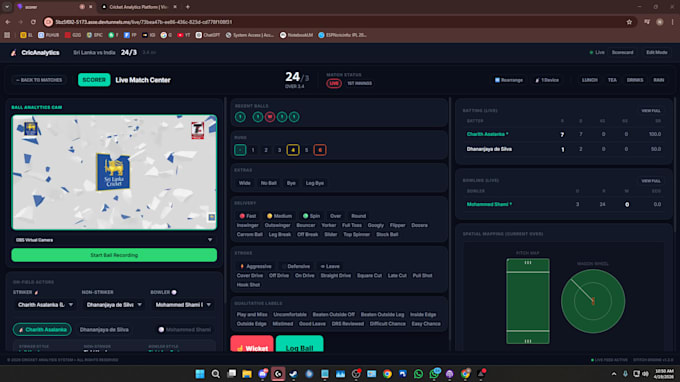The height and width of the screenshot is (382, 680).
Task: View full batting scorecard
Action: coord(651,111)
